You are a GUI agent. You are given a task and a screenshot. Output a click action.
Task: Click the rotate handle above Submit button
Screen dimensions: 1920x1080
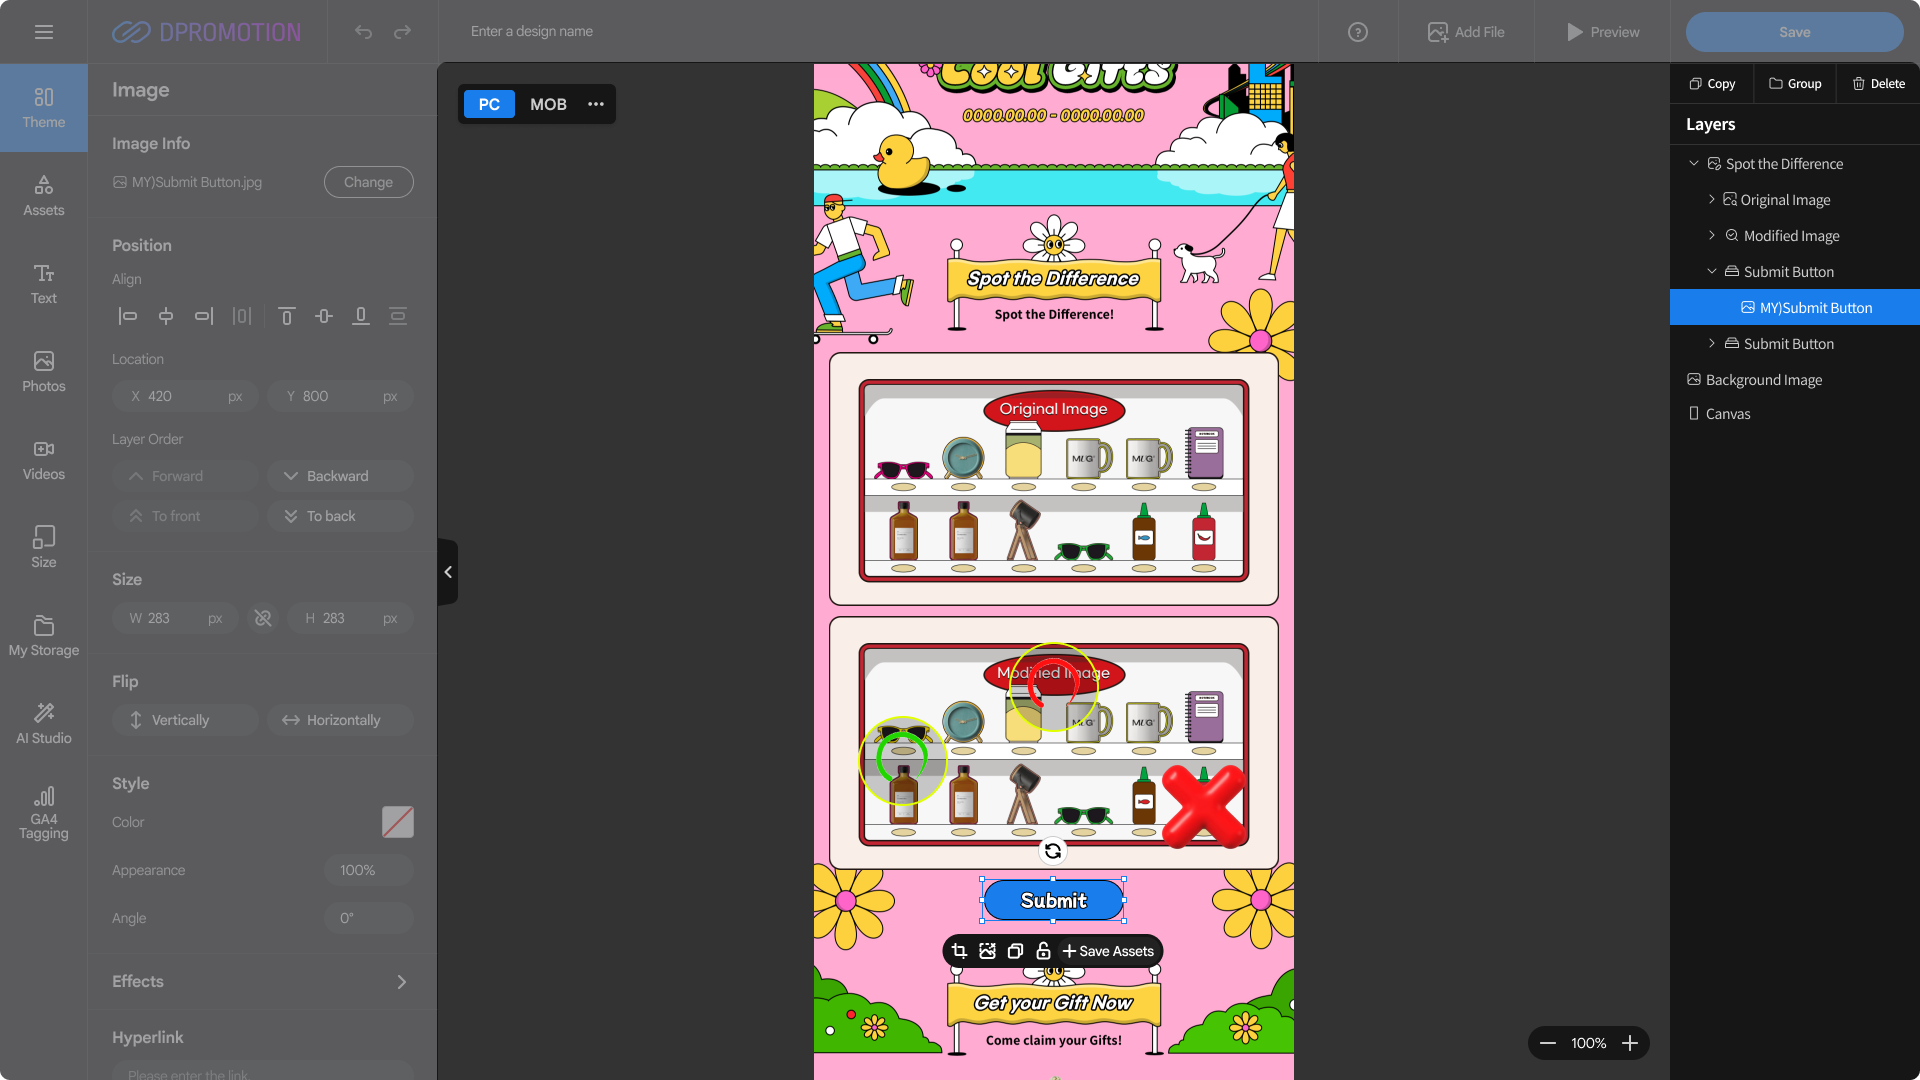tap(1052, 851)
